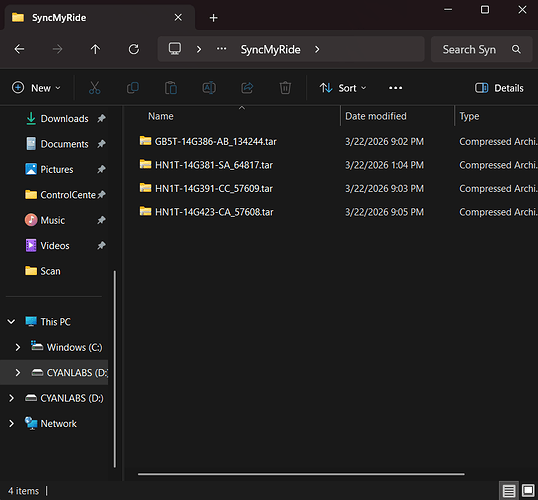This screenshot has width=538, height=500.
Task: Open the Sort dropdown menu
Action: (x=343, y=88)
